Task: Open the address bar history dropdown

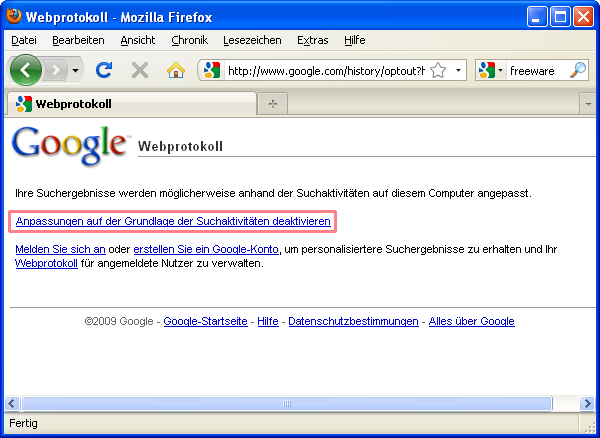Action: click(458, 70)
